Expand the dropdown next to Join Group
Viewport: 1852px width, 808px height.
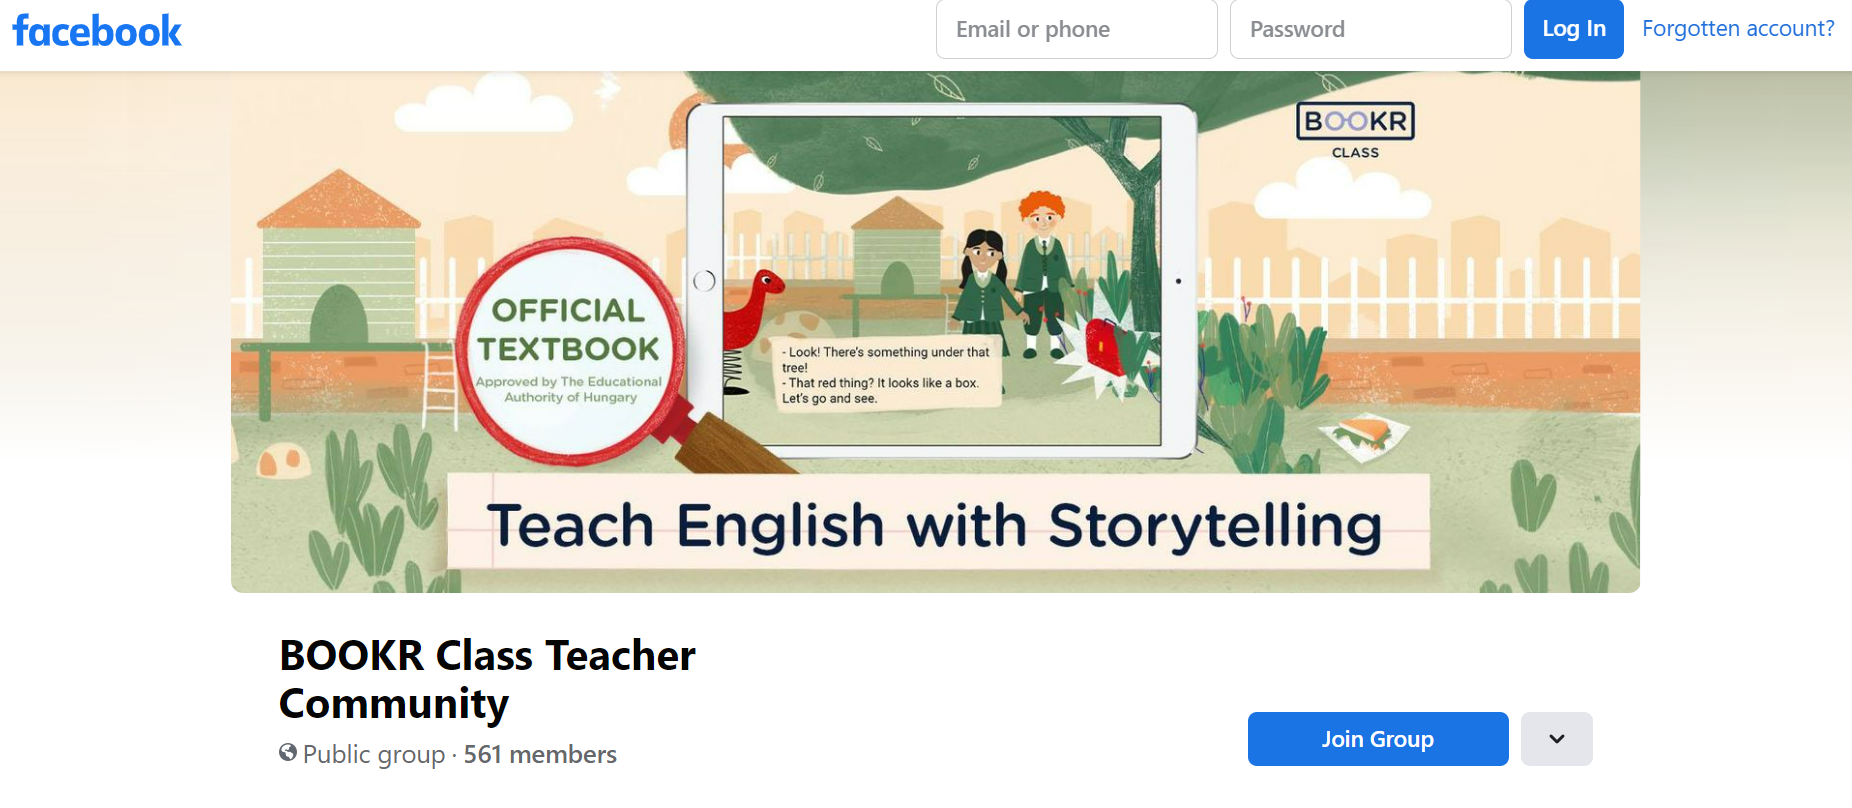point(1556,739)
